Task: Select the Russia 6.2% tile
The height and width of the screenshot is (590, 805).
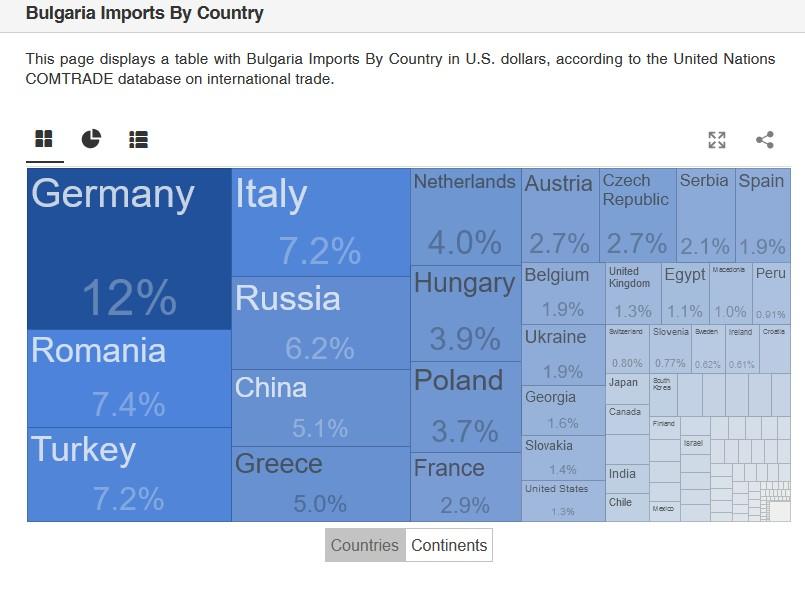Action: tap(321, 323)
